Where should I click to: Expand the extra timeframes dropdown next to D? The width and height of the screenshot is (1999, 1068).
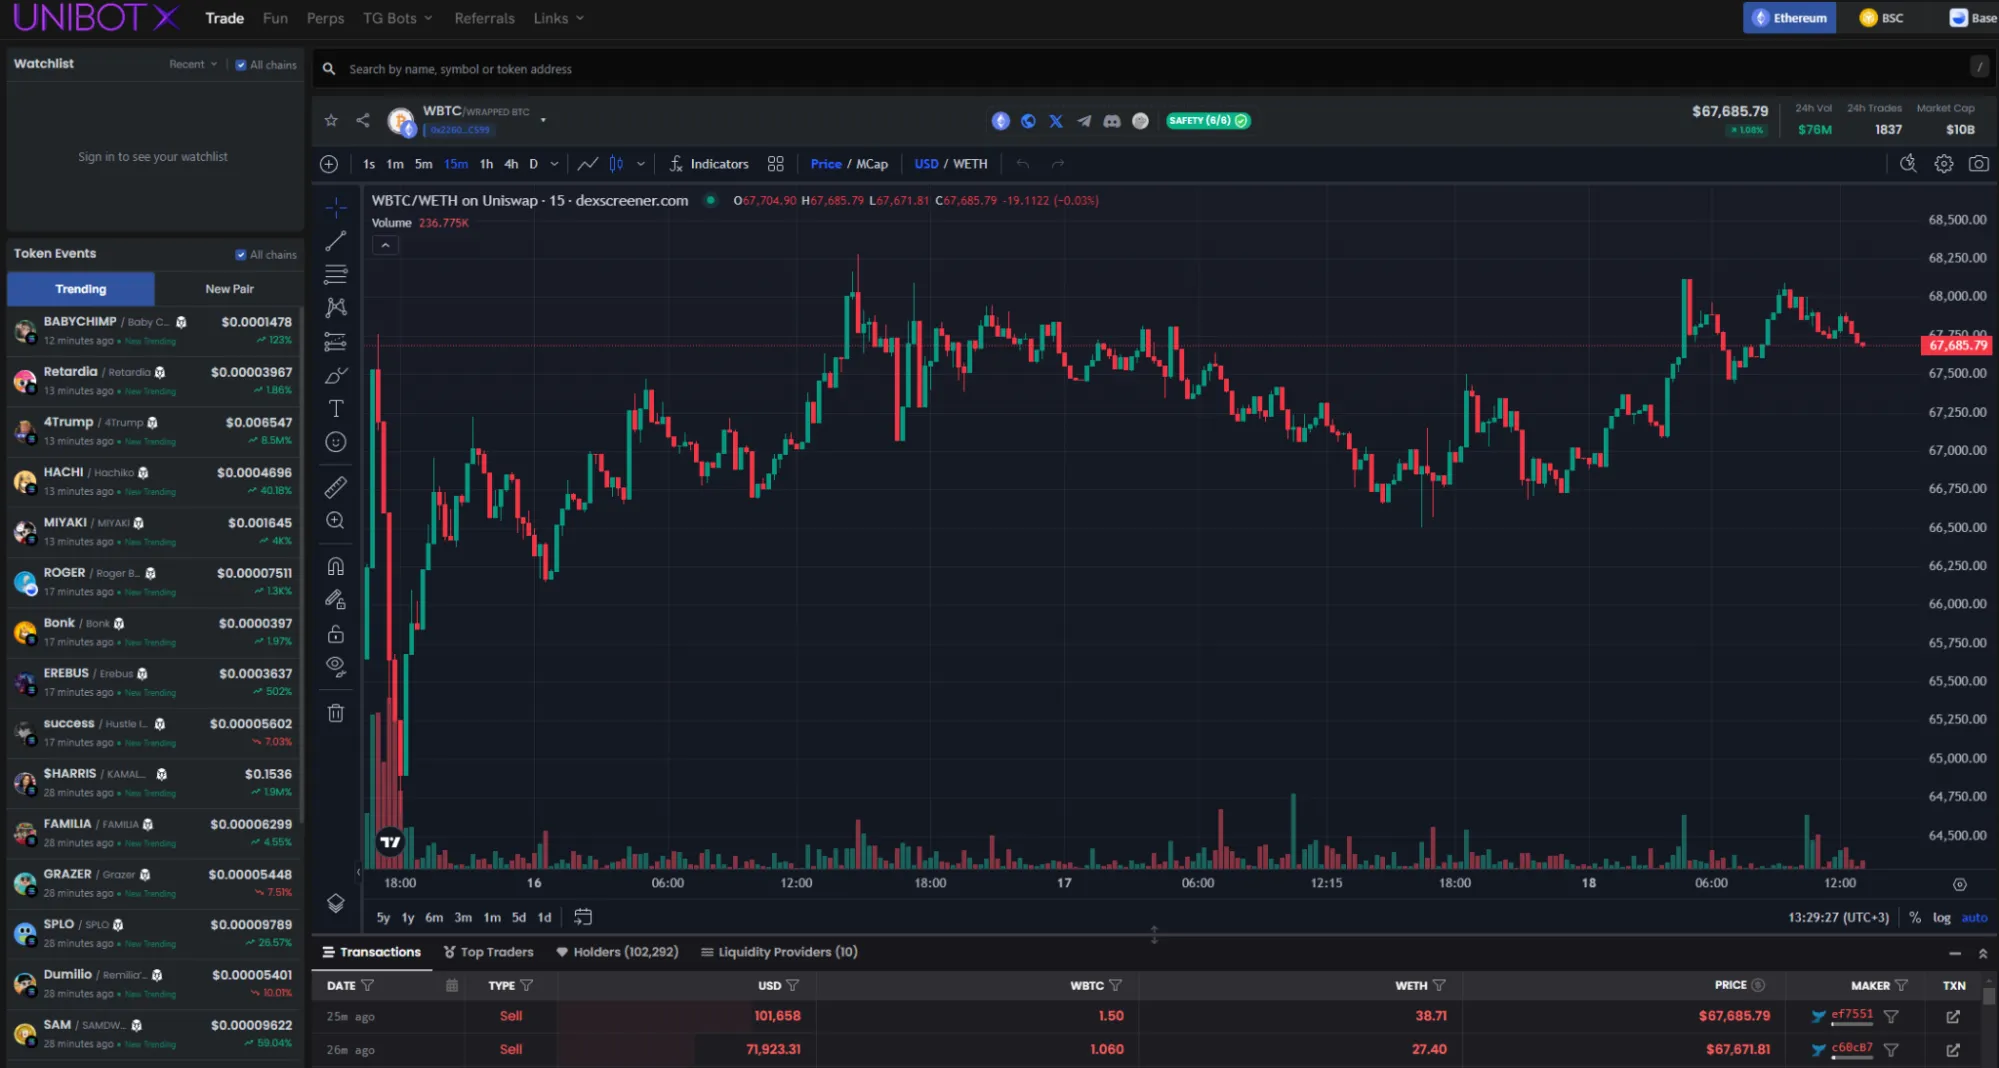(x=553, y=163)
